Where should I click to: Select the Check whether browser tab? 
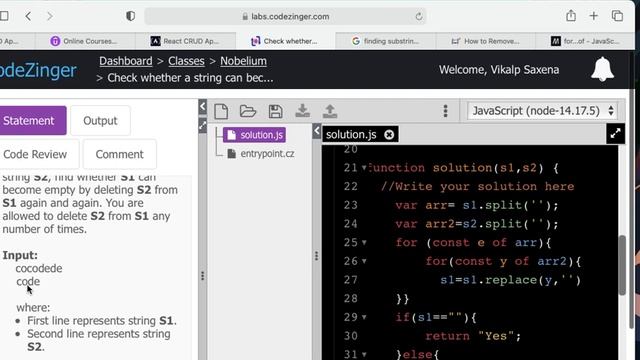point(285,41)
